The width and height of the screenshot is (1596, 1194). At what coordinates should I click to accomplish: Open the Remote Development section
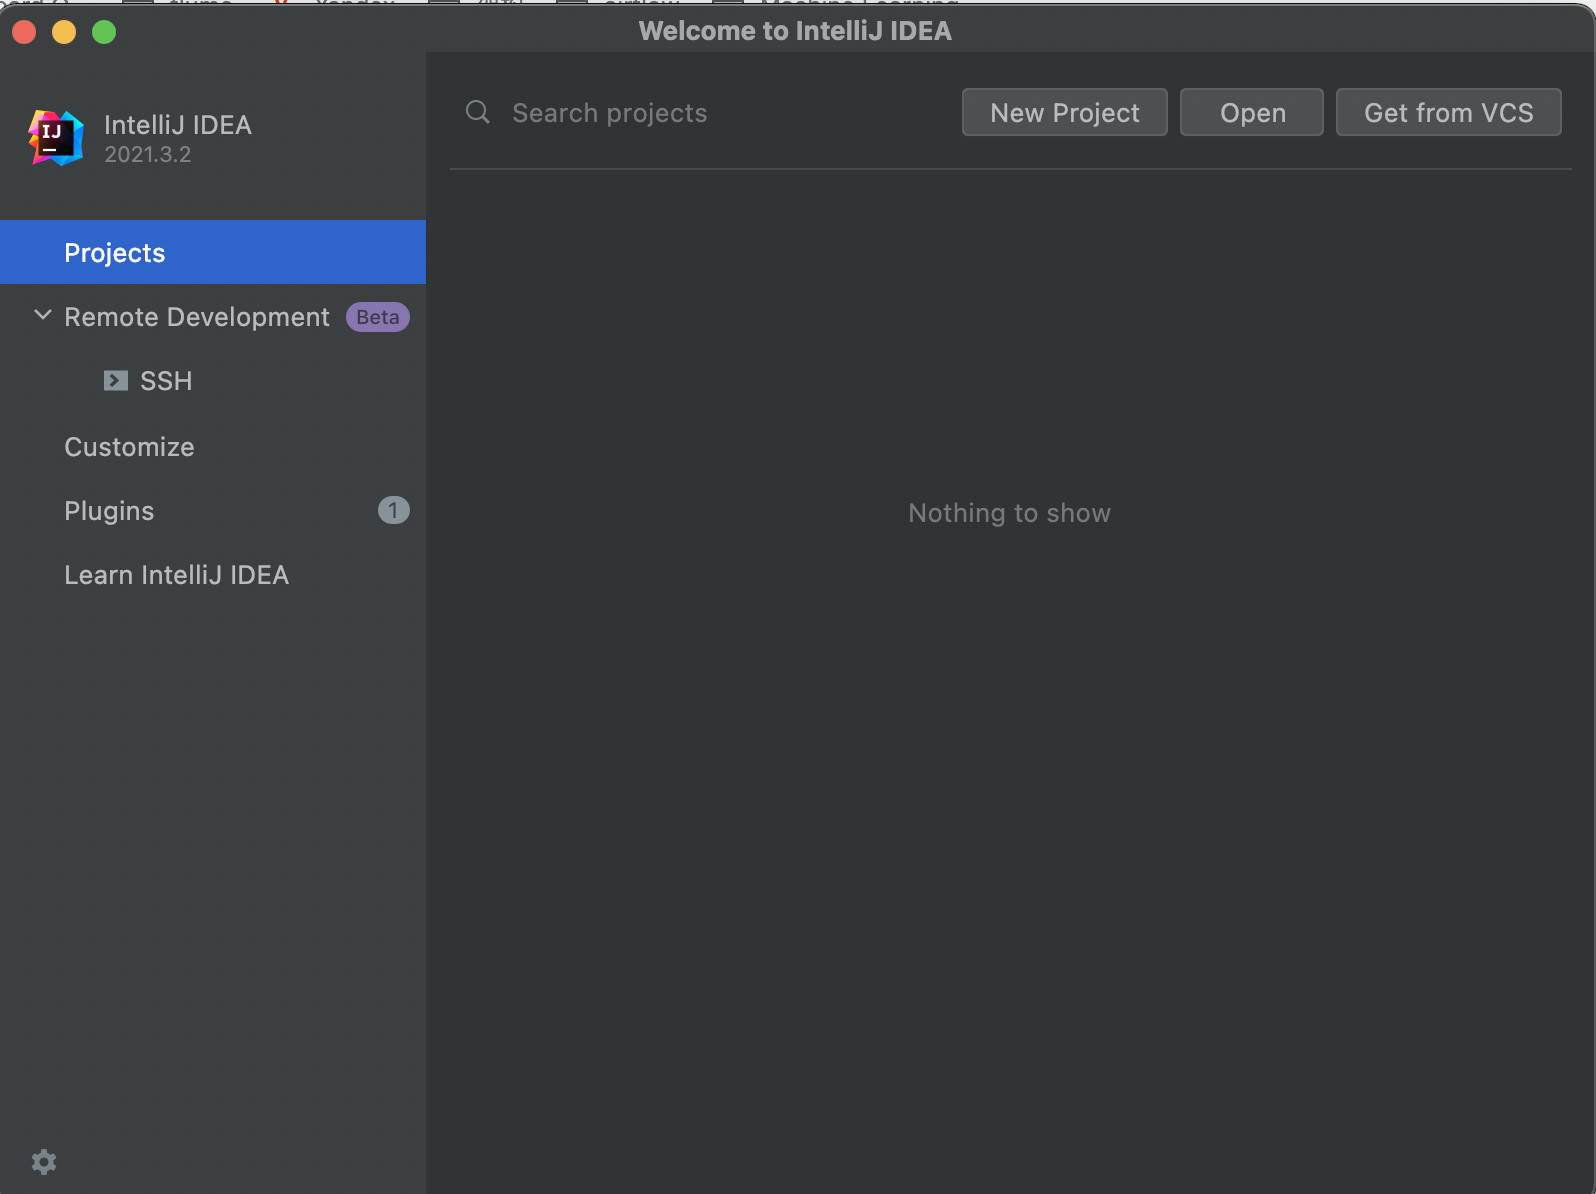click(197, 317)
